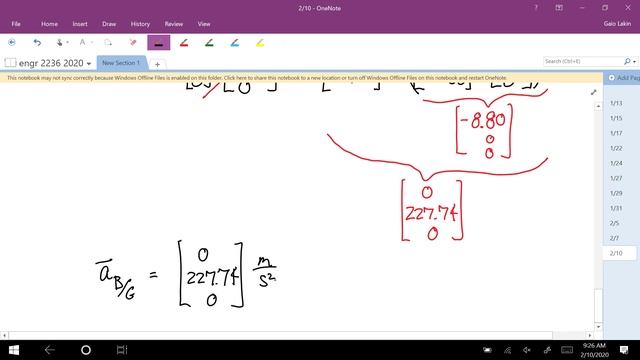The height and width of the screenshot is (360, 640).
Task: Click the vertical scroll down arrow
Action: click(598, 327)
